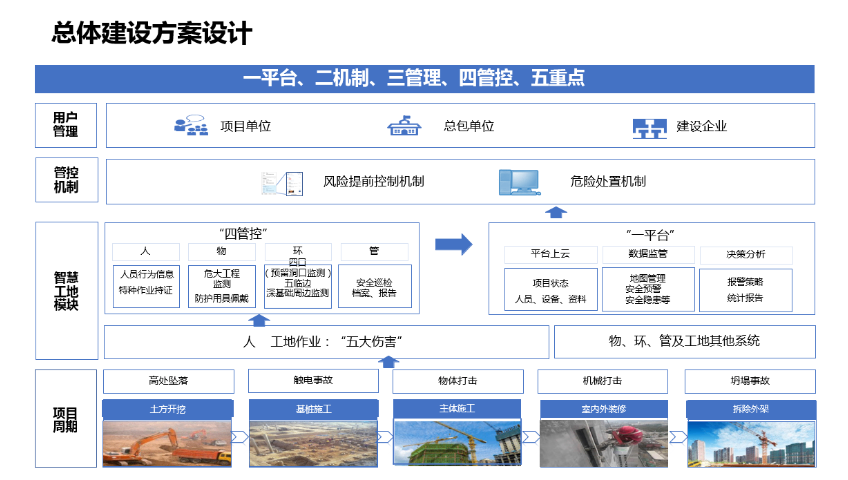
Task: Open the excavator photo under 土方开挖
Action: tap(167, 442)
